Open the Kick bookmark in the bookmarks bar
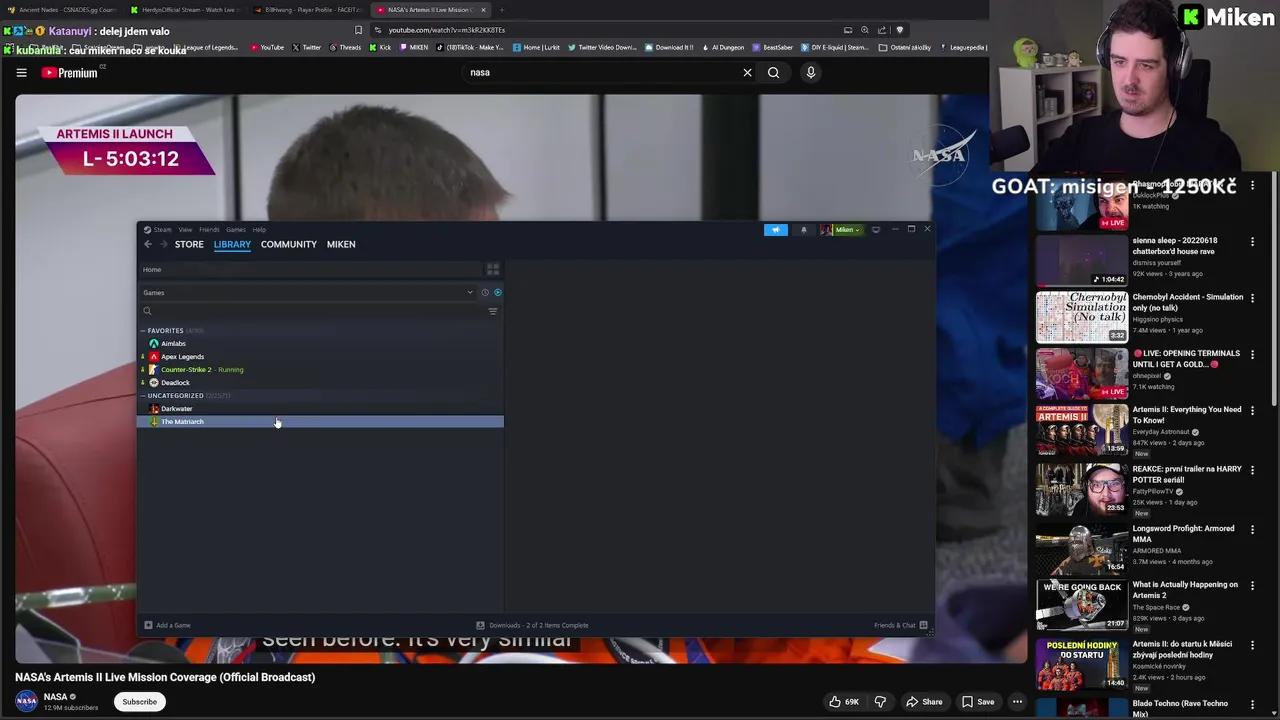 pyautogui.click(x=380, y=47)
